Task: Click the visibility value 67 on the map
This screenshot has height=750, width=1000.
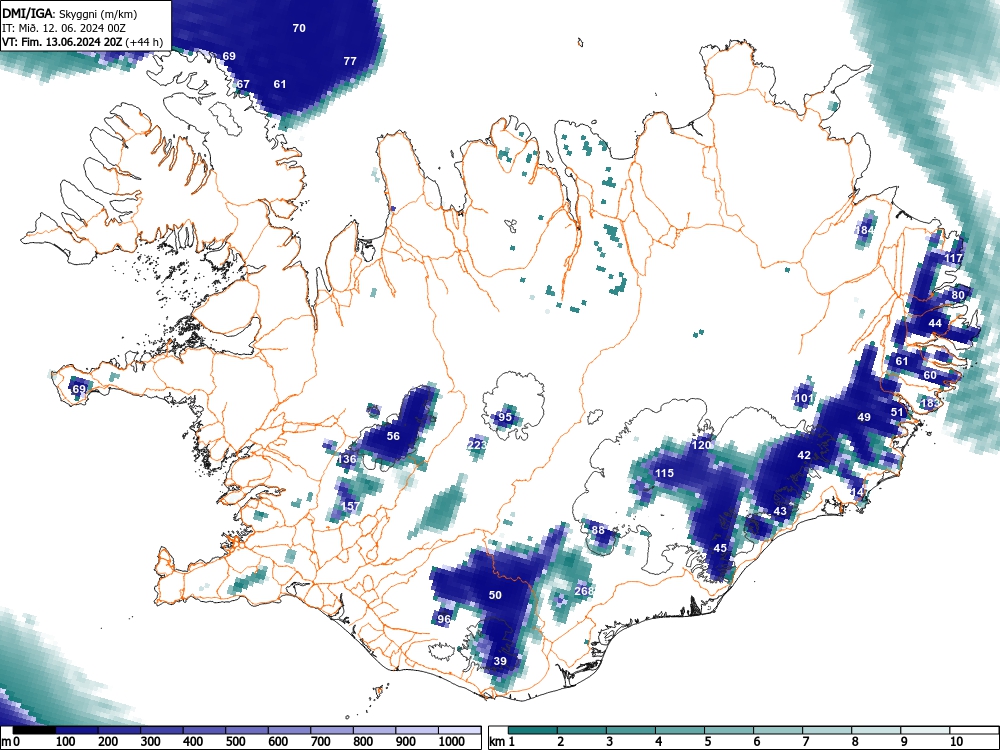Action: 243,84
